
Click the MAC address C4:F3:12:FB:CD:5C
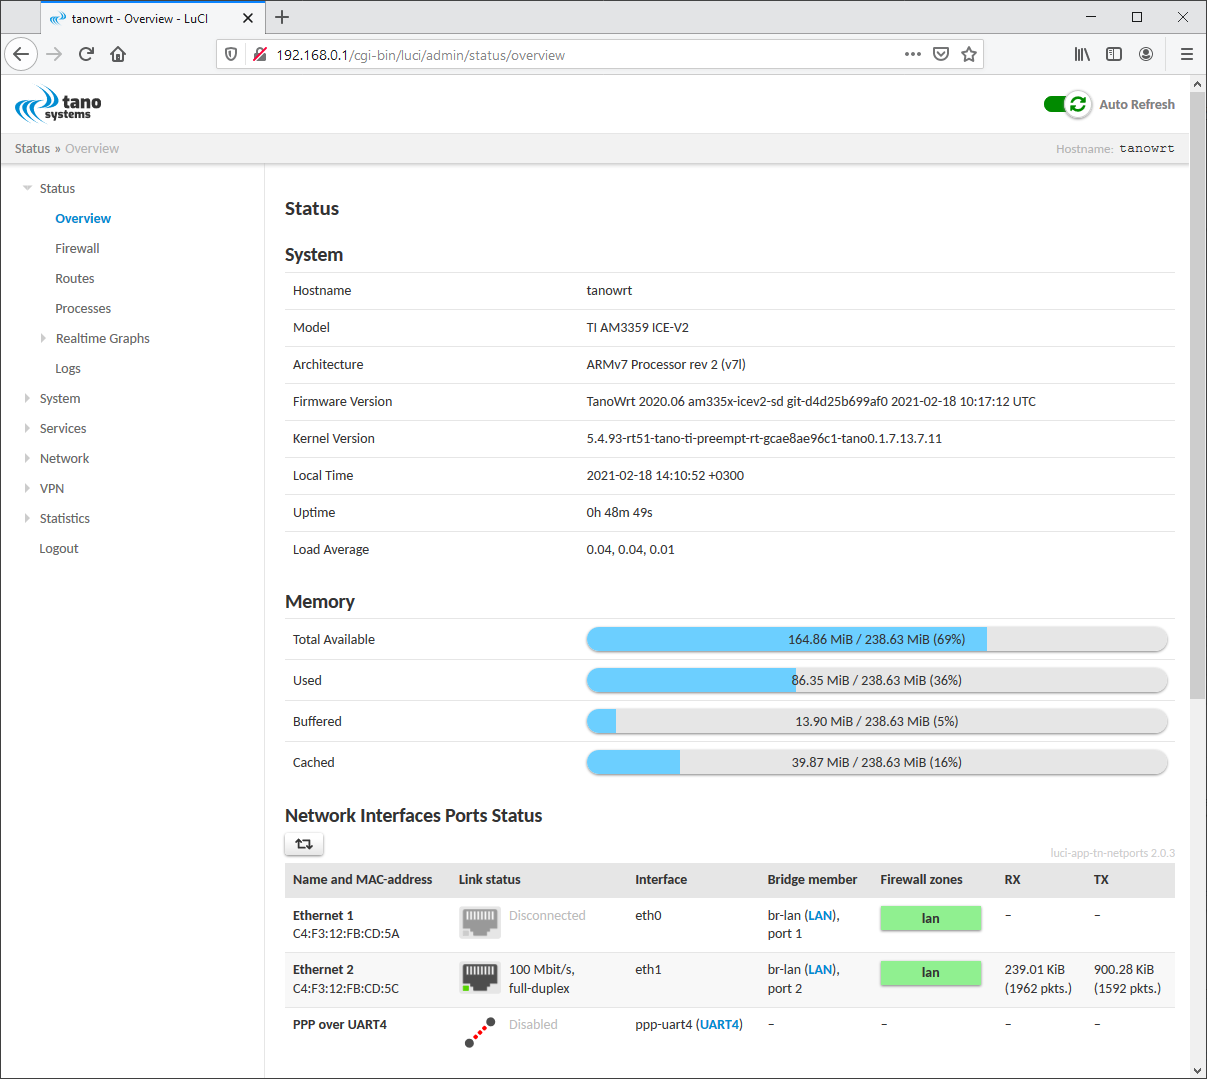click(346, 988)
